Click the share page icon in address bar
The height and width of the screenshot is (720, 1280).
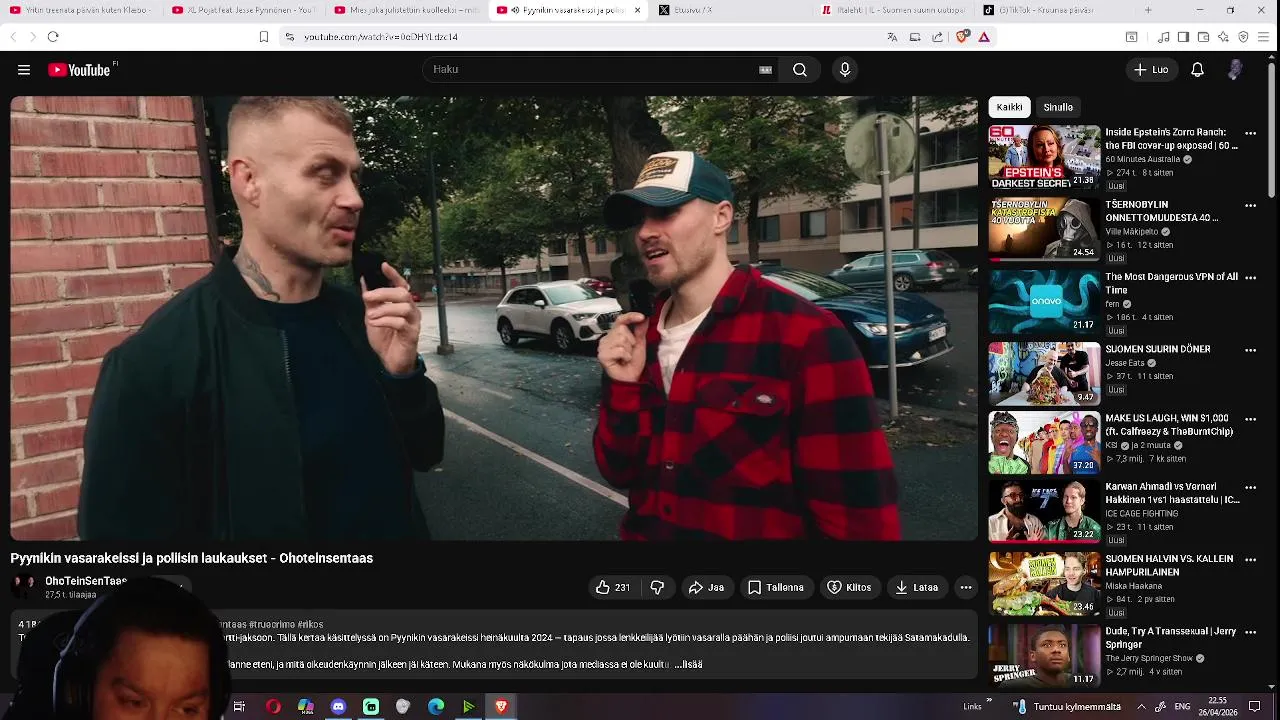tap(937, 37)
